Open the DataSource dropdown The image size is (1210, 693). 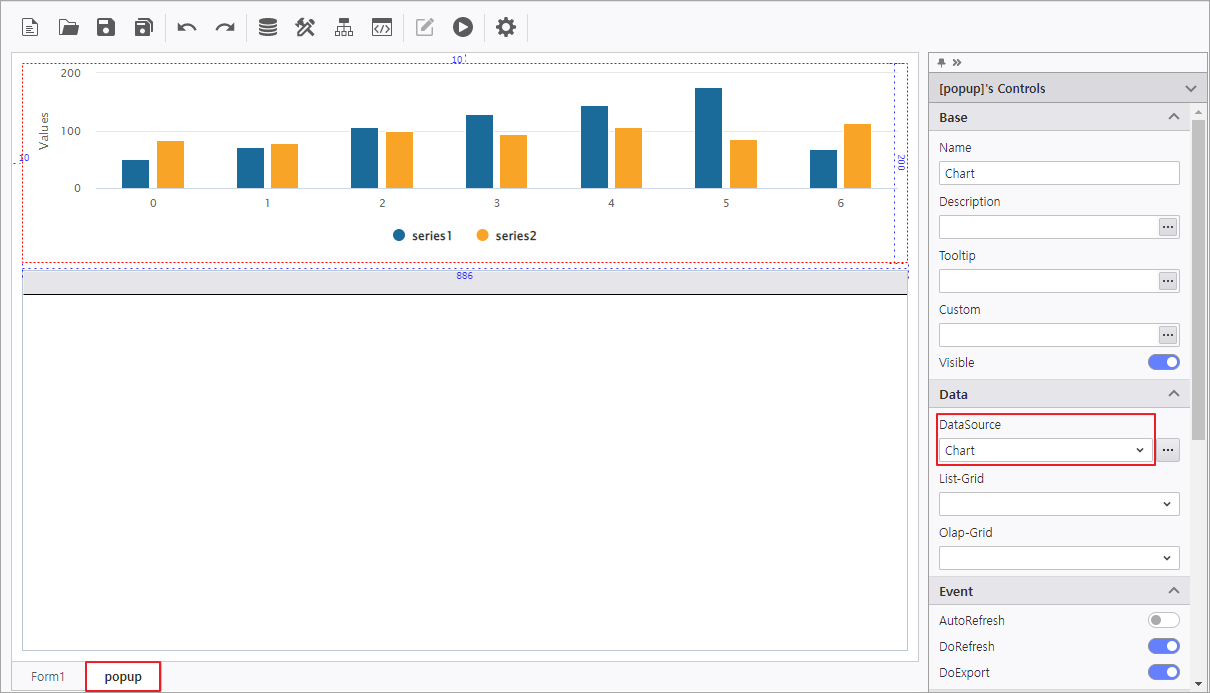coord(1045,451)
